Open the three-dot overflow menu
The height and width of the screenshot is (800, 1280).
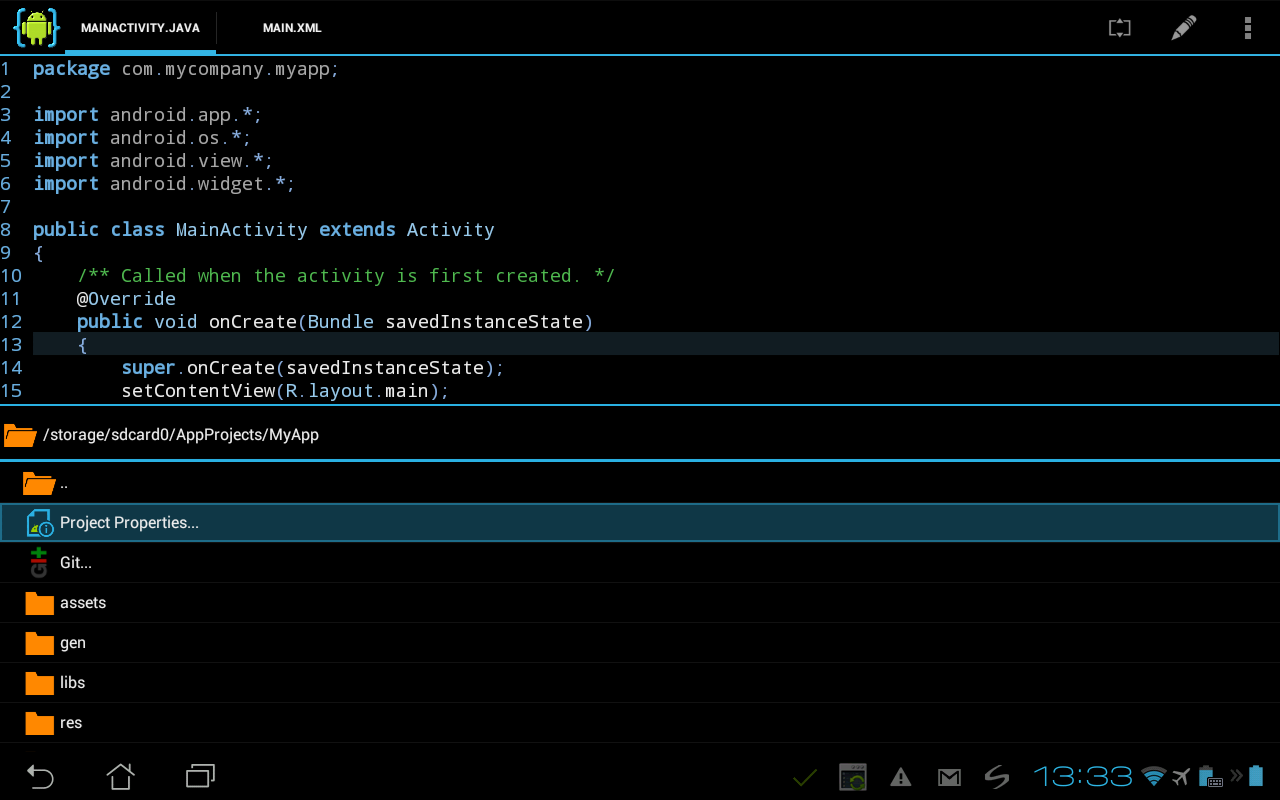(x=1247, y=28)
